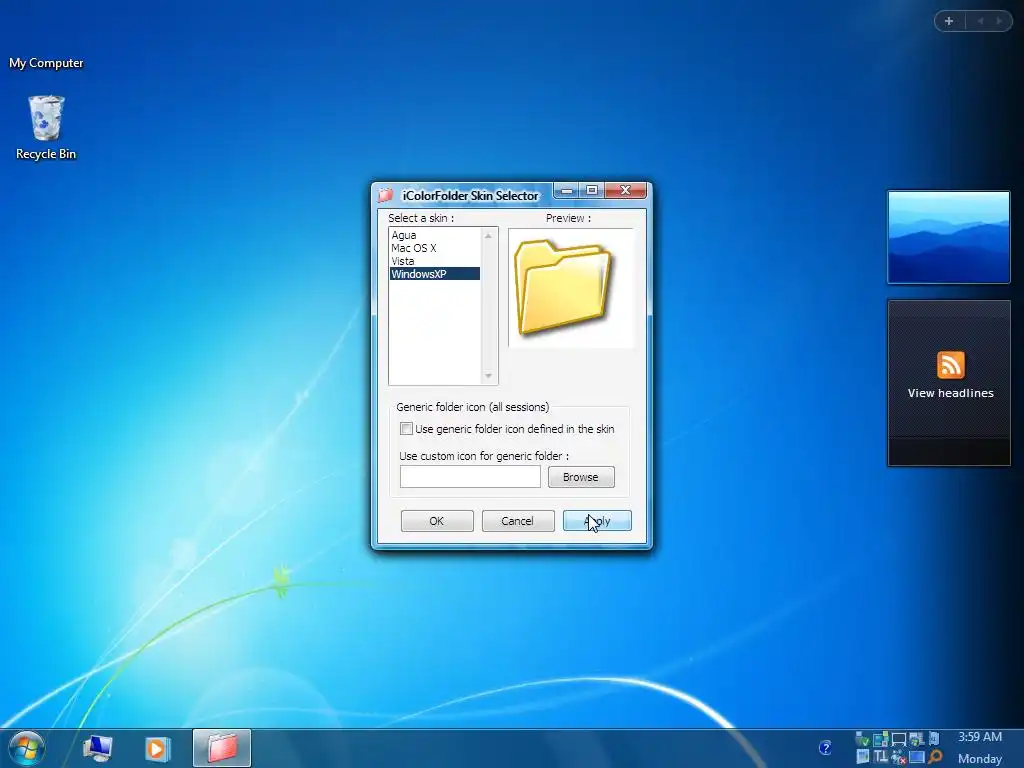Open the Windows Start orb
This screenshot has height=768, width=1024.
[x=27, y=748]
